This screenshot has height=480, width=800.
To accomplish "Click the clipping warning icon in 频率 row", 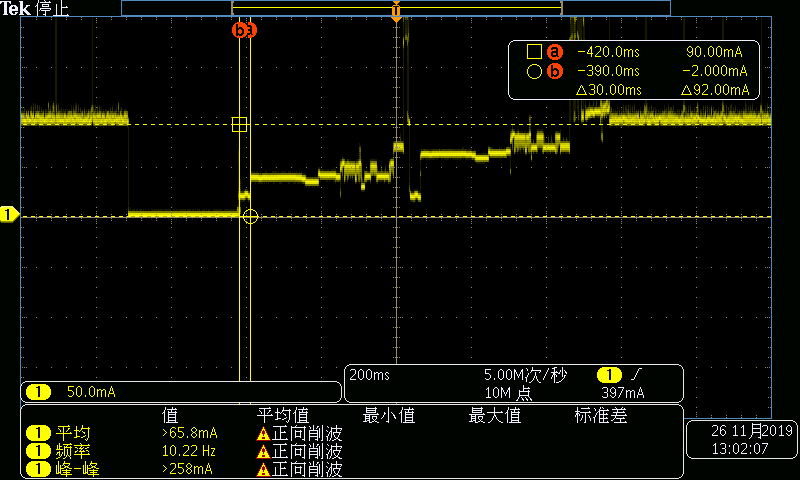I will tap(263, 451).
